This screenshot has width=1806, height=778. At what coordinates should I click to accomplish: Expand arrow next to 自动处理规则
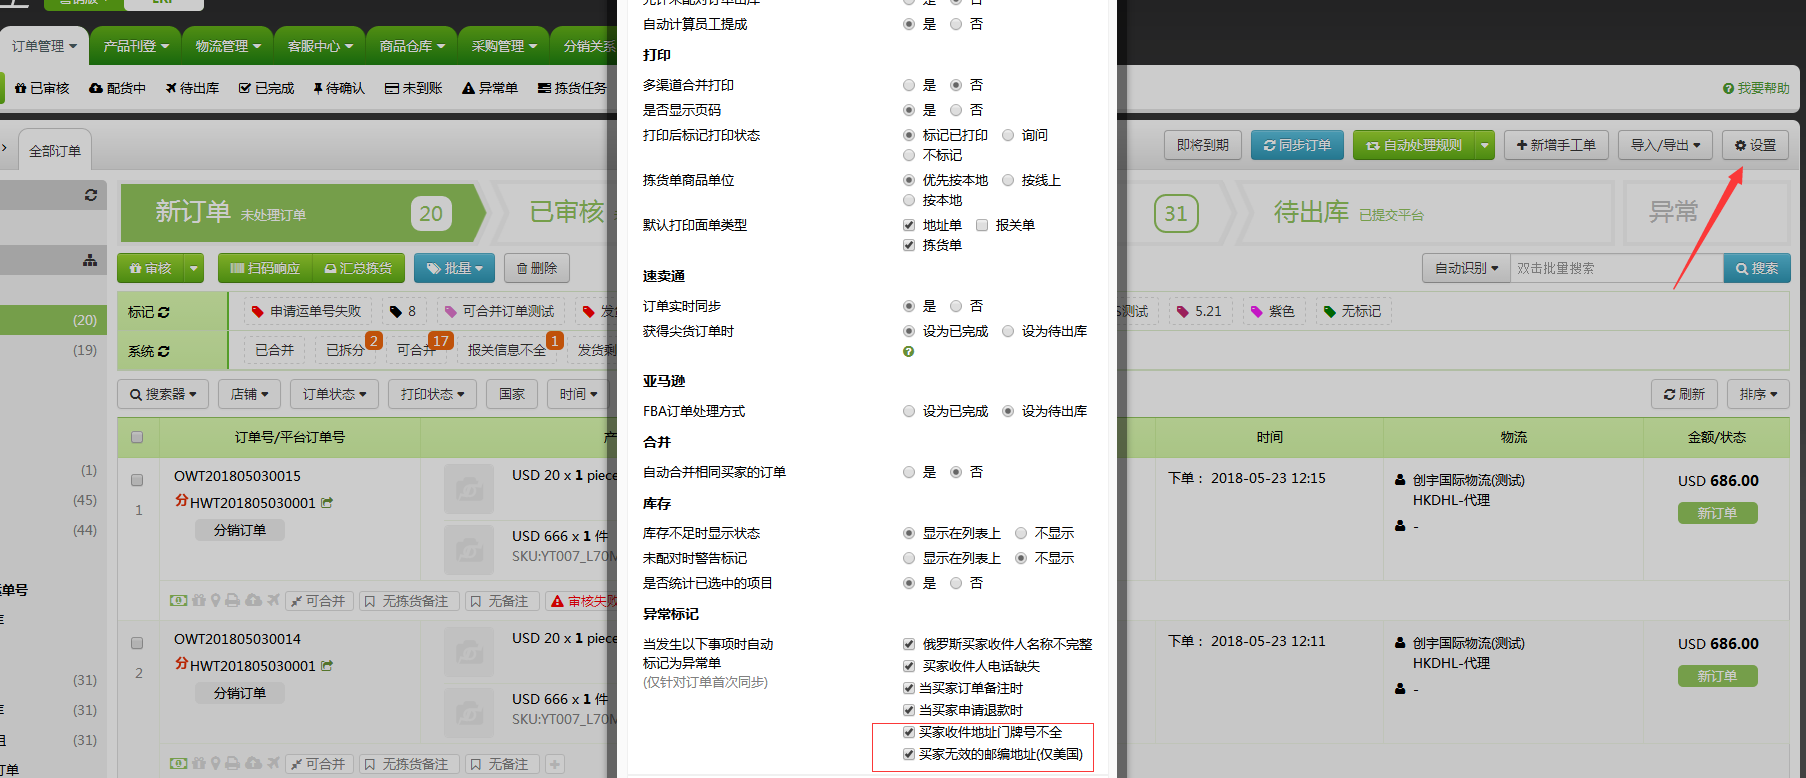1485,145
